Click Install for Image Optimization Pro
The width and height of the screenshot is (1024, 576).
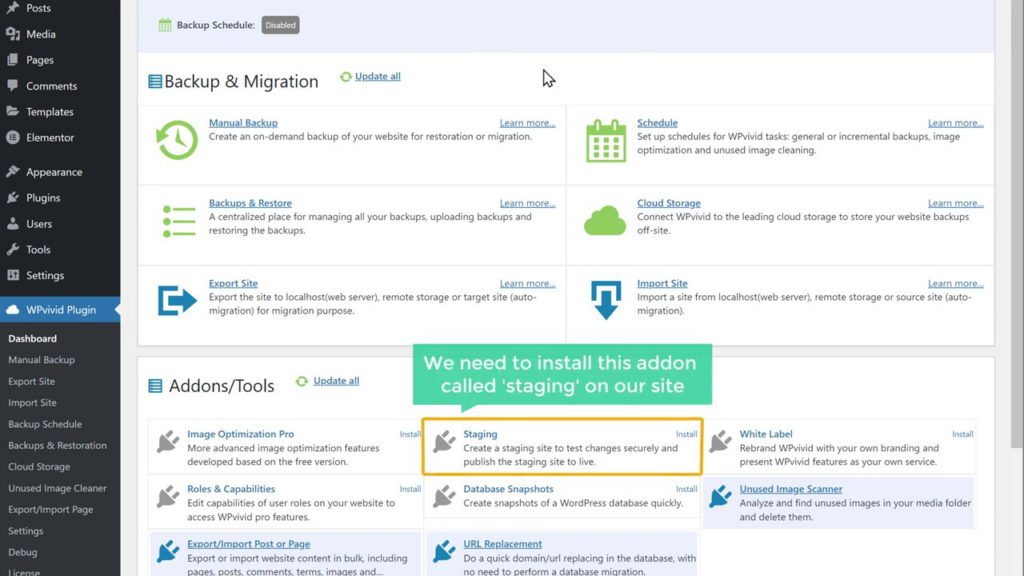click(x=410, y=434)
